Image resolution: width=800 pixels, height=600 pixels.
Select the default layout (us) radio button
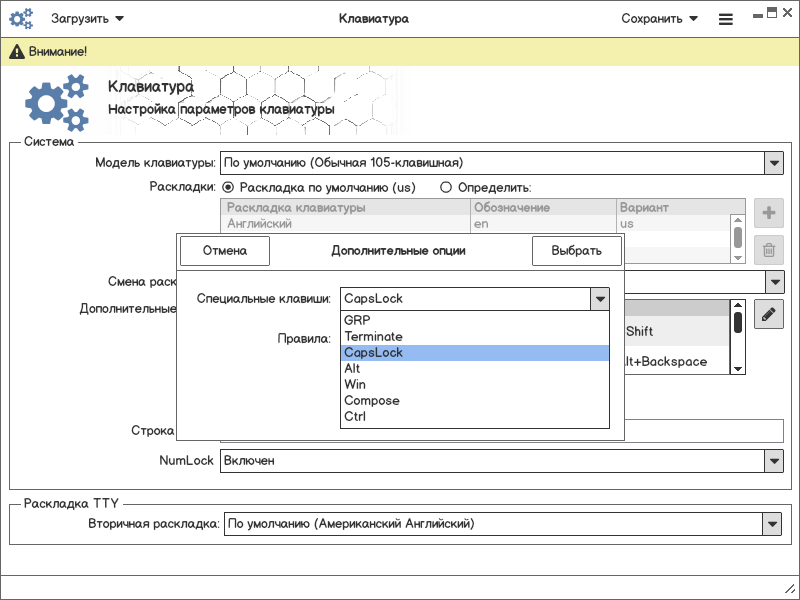tap(228, 187)
